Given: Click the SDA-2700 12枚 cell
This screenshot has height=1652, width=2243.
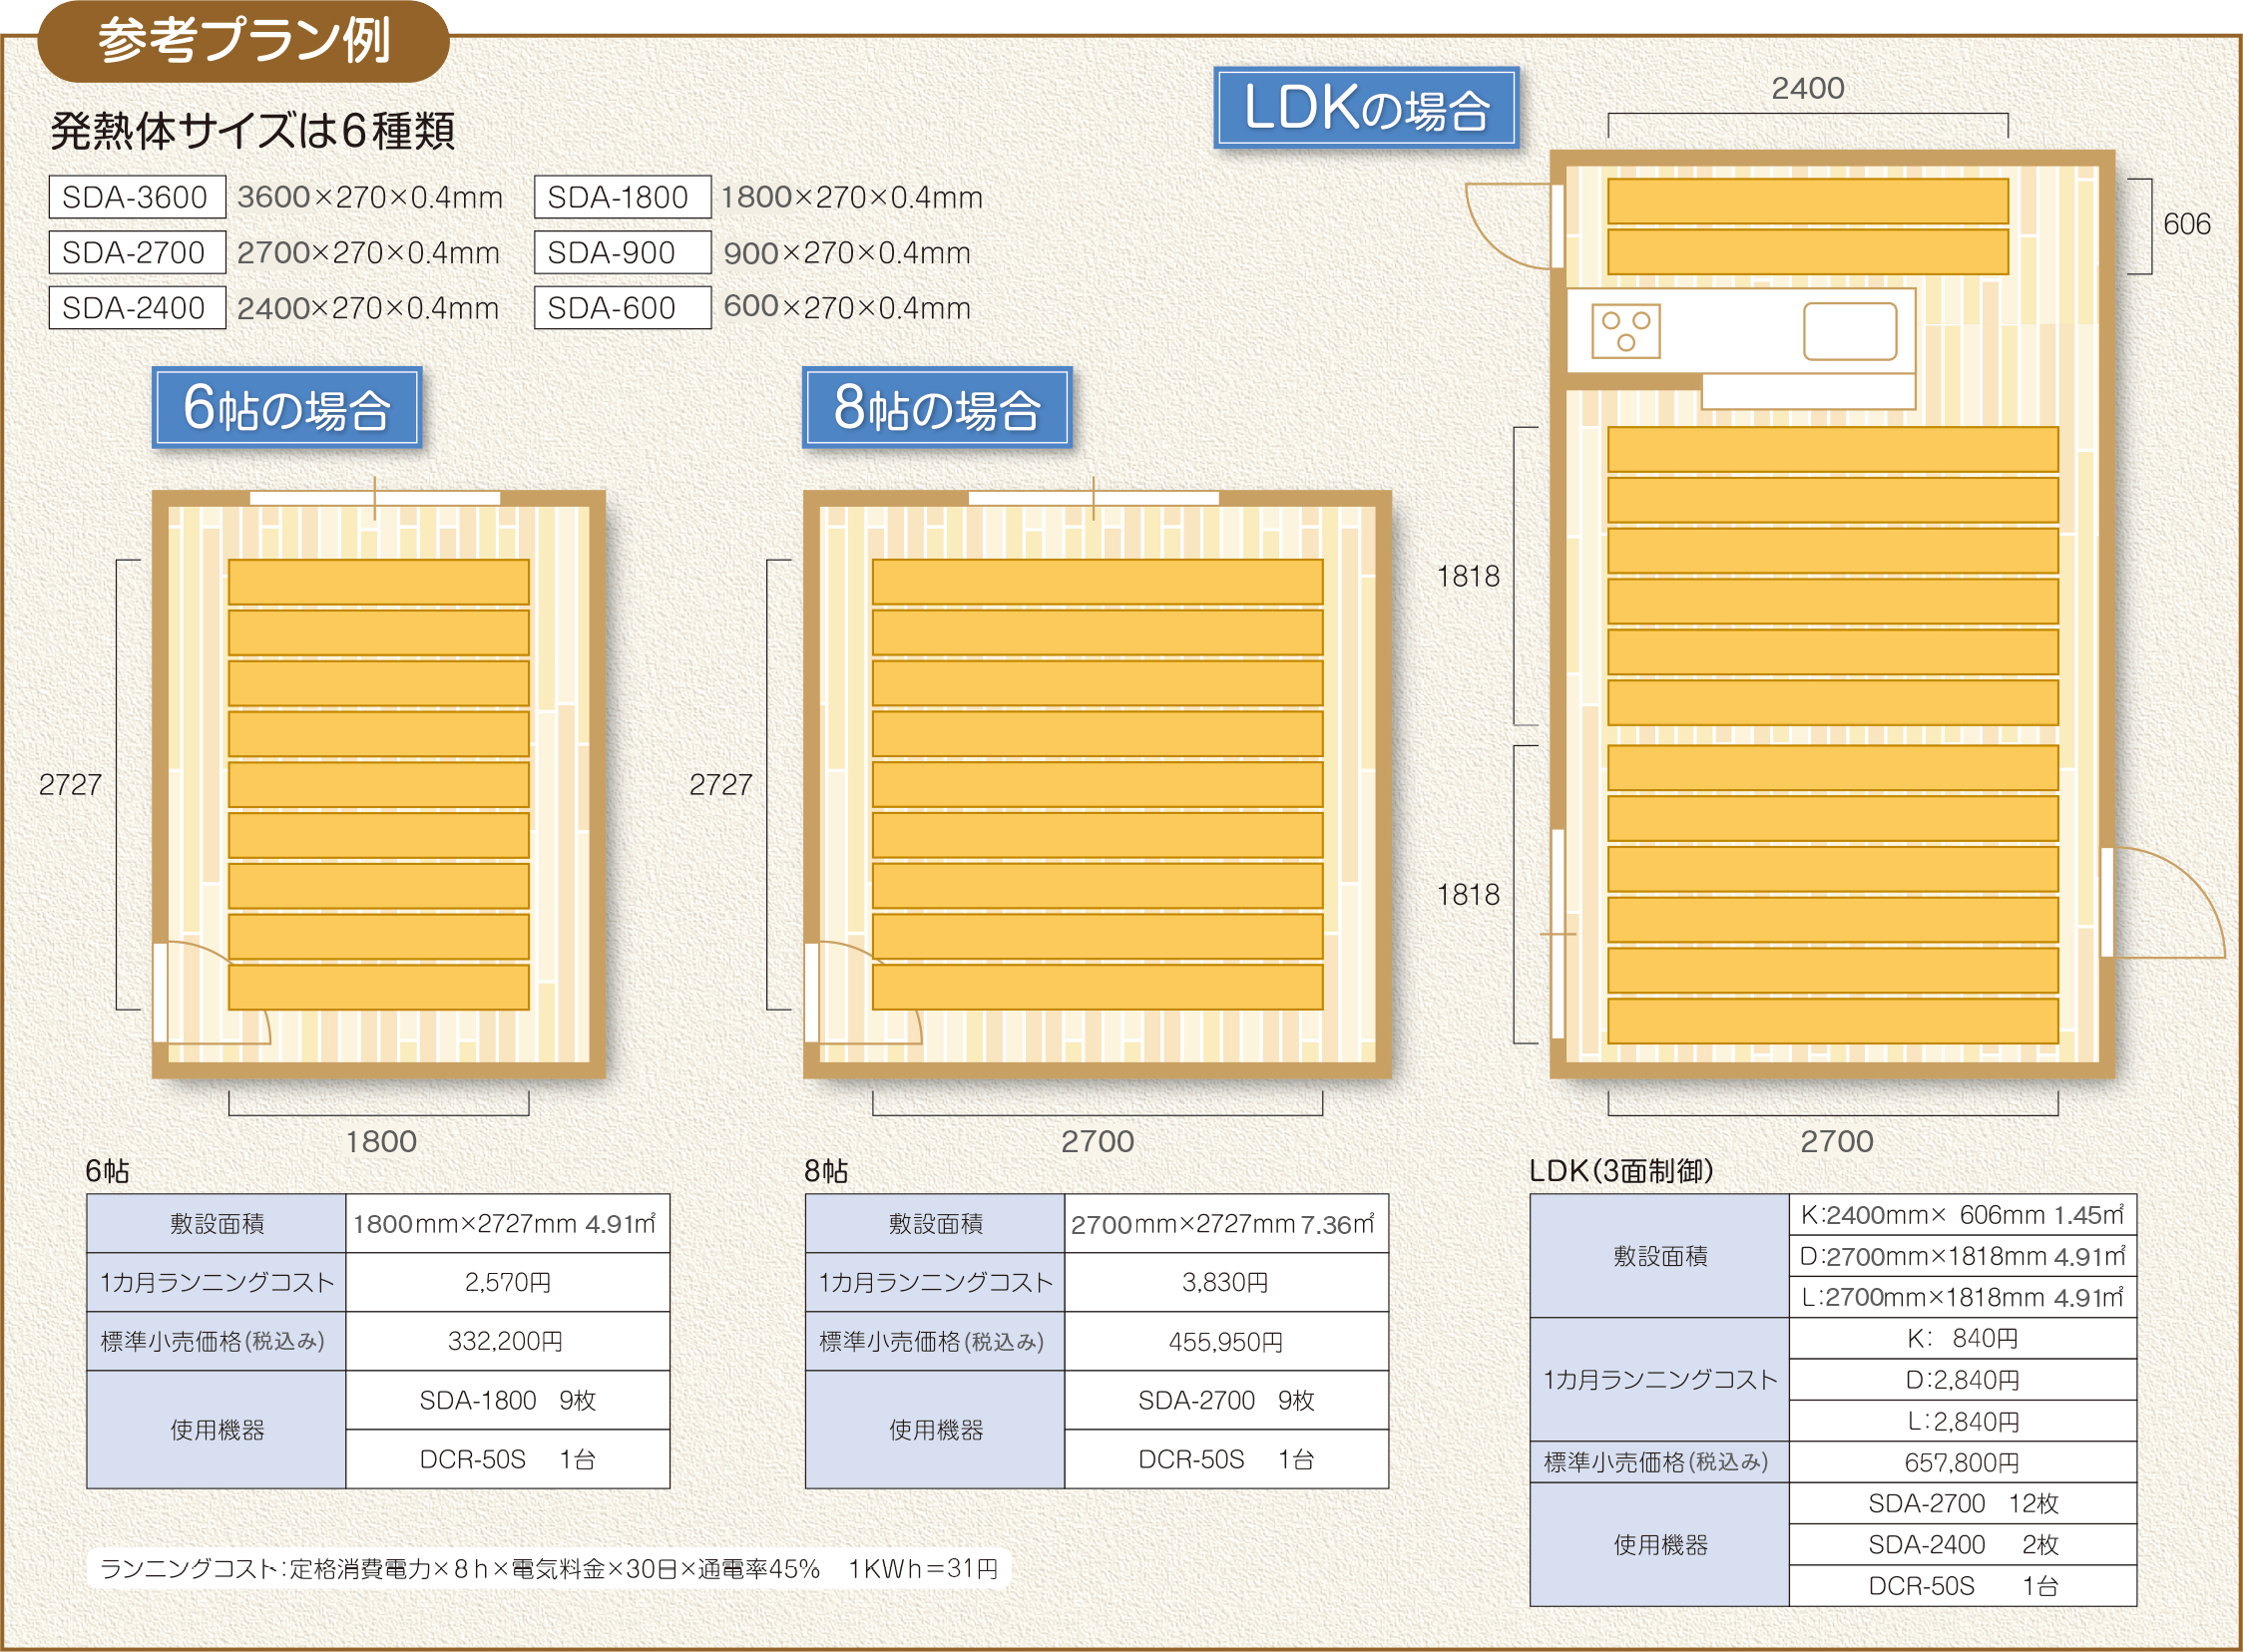Looking at the screenshot, I should pyautogui.click(x=1963, y=1503).
